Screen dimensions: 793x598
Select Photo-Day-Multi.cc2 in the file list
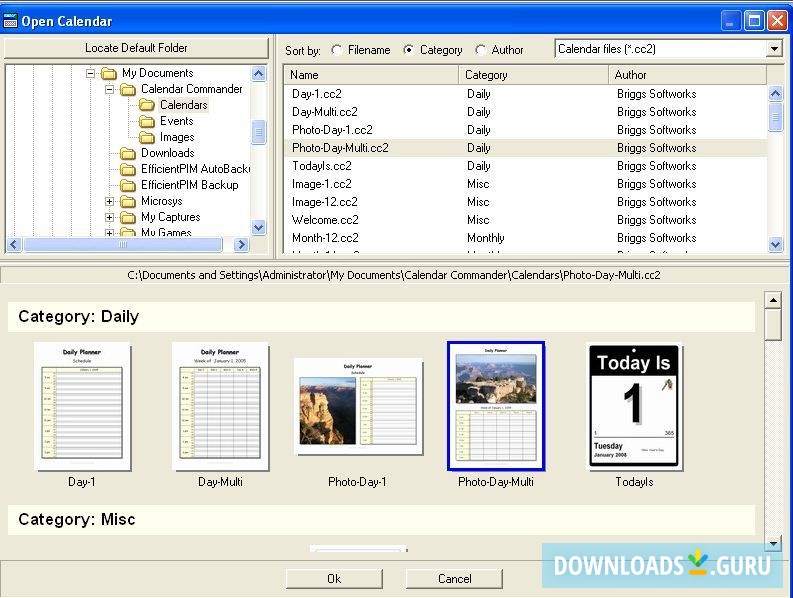pyautogui.click(x=525, y=148)
